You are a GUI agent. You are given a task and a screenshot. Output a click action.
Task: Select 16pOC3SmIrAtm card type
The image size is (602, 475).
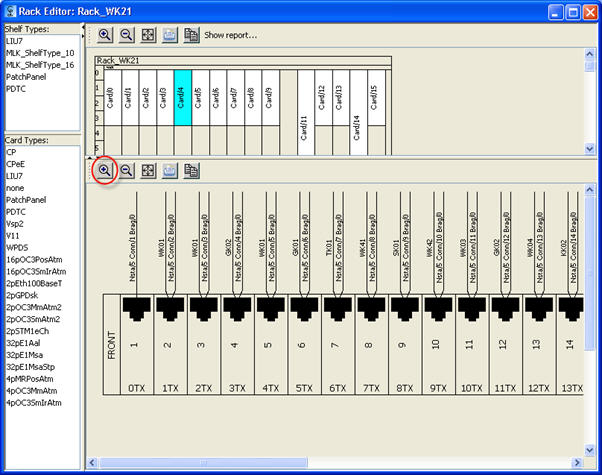coord(36,271)
